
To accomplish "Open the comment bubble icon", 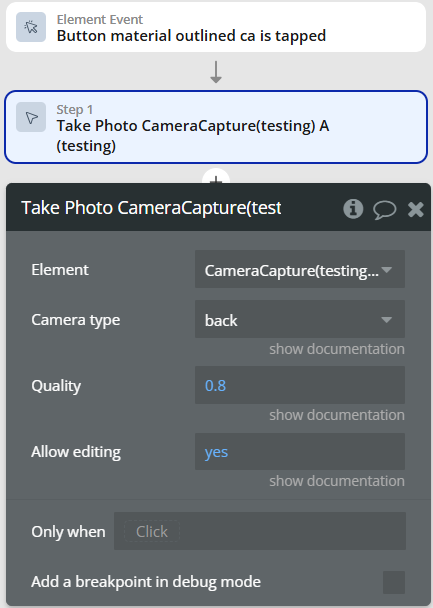I will 385,210.
